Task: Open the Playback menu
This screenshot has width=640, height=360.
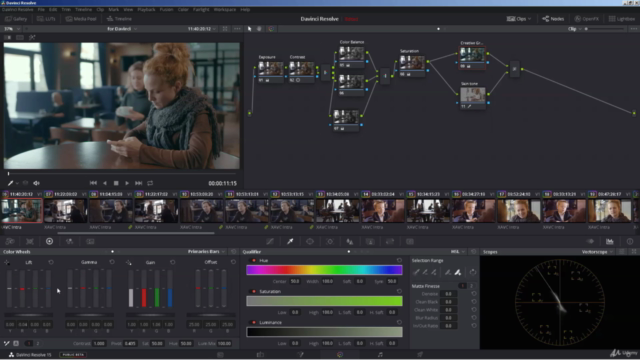Action: pos(146,9)
